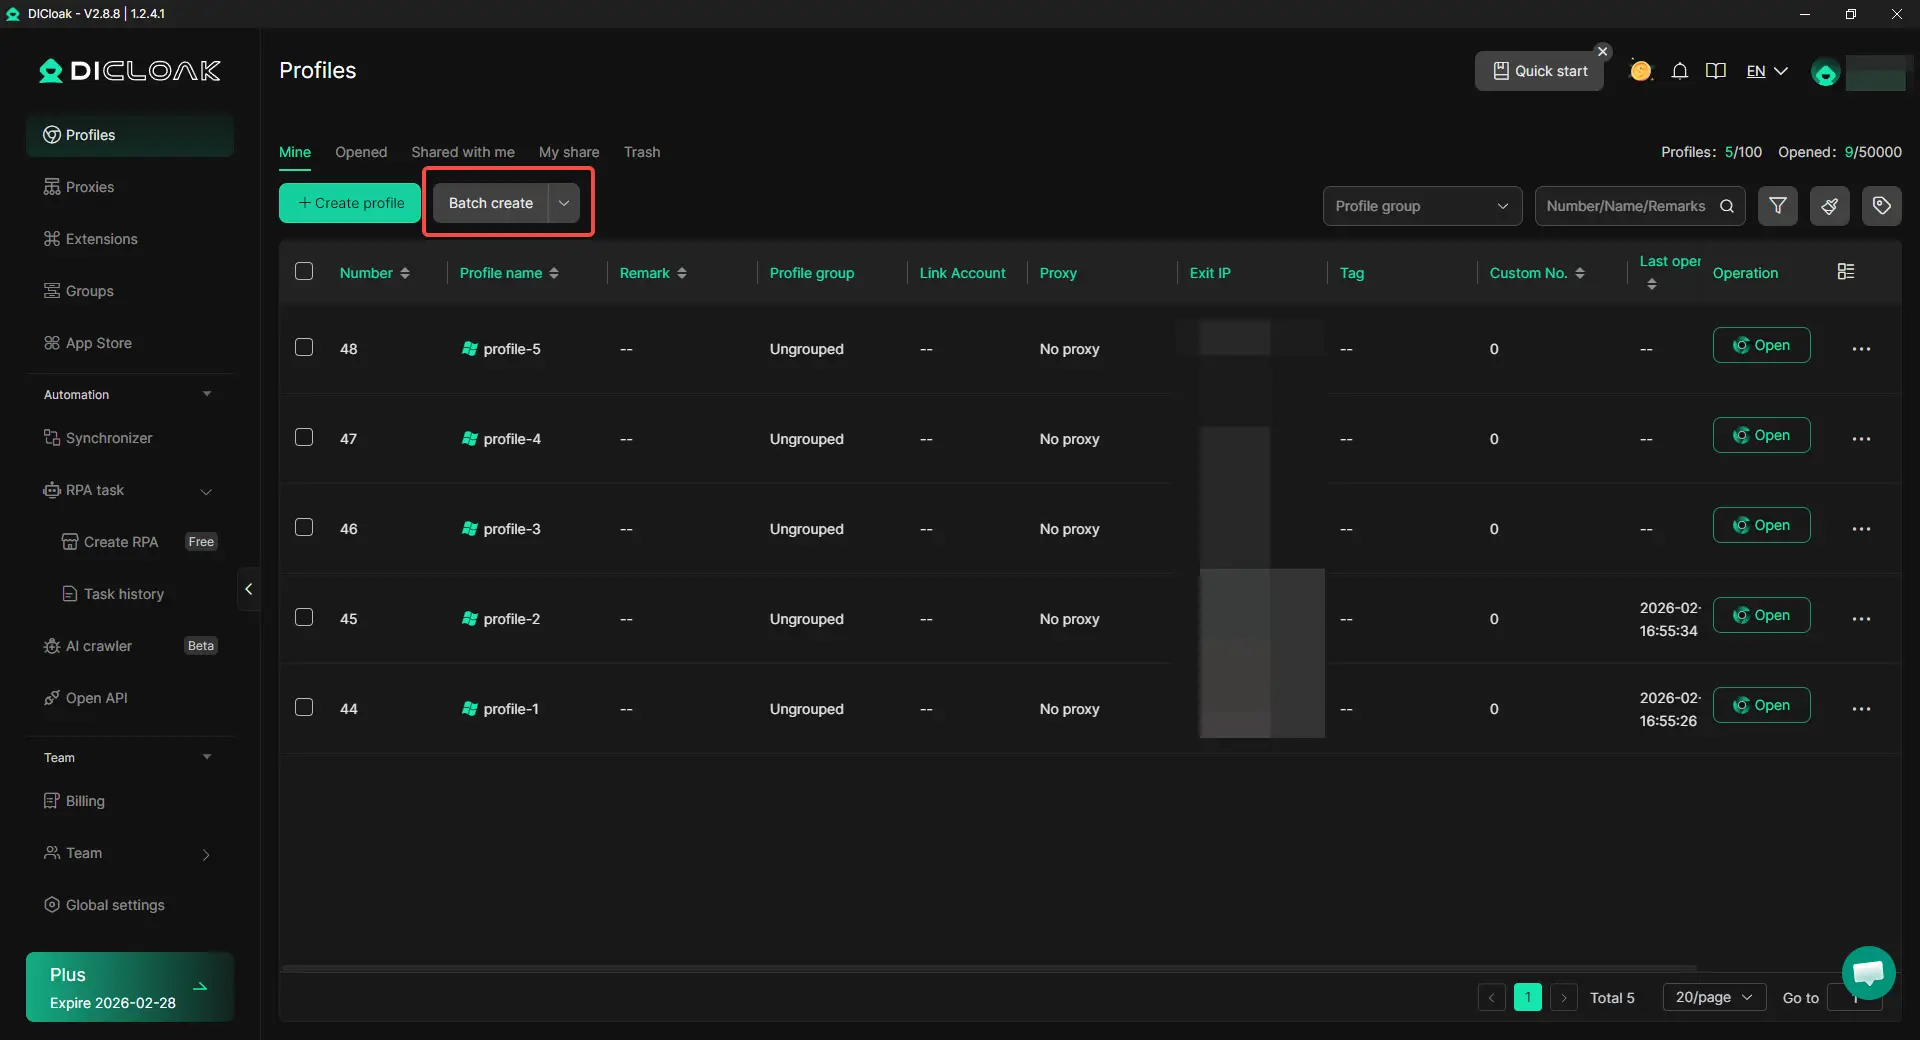The width and height of the screenshot is (1920, 1040).
Task: Tick the checkbox for profile-1
Action: [304, 708]
